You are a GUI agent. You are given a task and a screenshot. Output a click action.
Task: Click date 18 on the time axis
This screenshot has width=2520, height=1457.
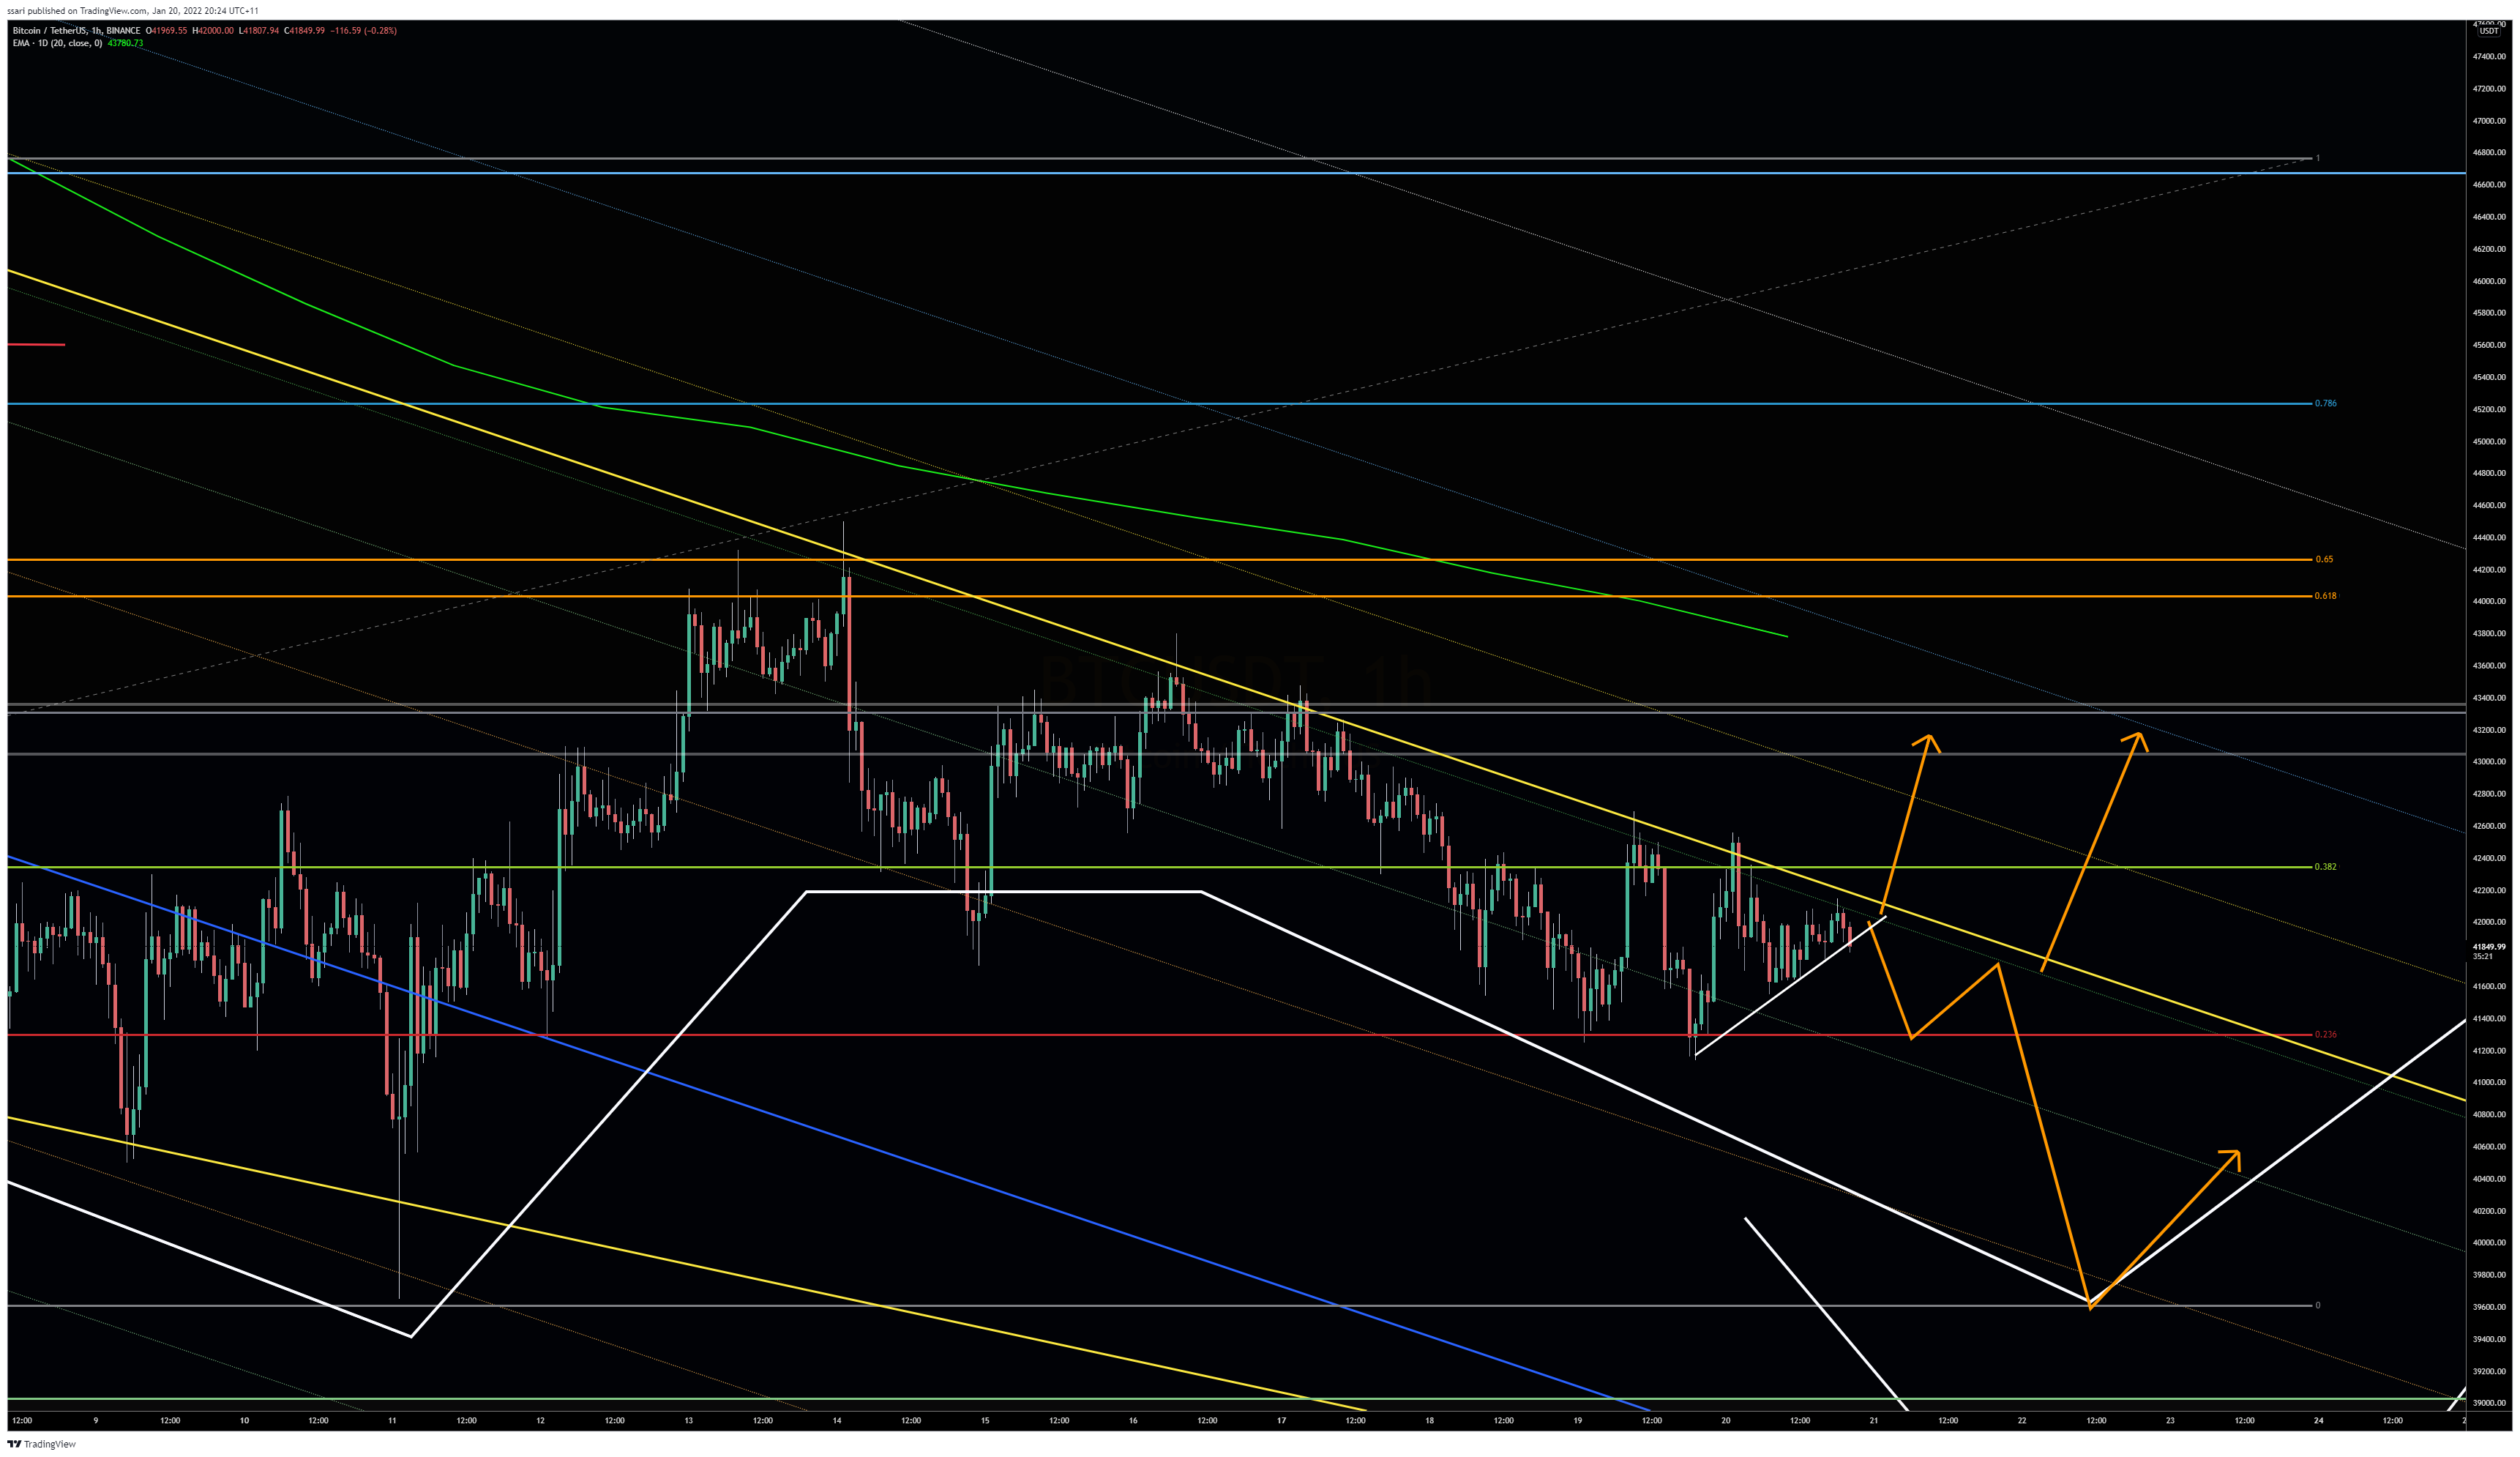(1430, 1420)
